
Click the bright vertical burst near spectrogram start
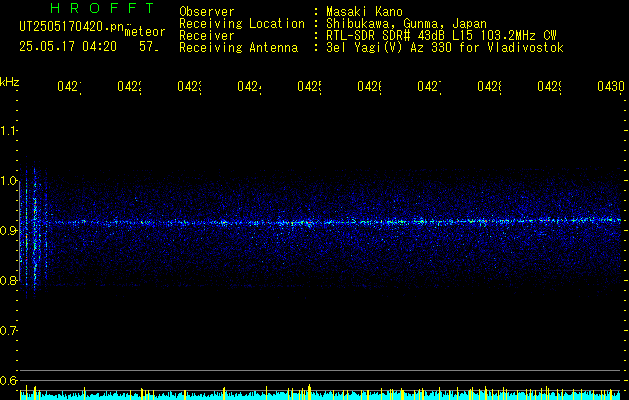click(x=35, y=229)
